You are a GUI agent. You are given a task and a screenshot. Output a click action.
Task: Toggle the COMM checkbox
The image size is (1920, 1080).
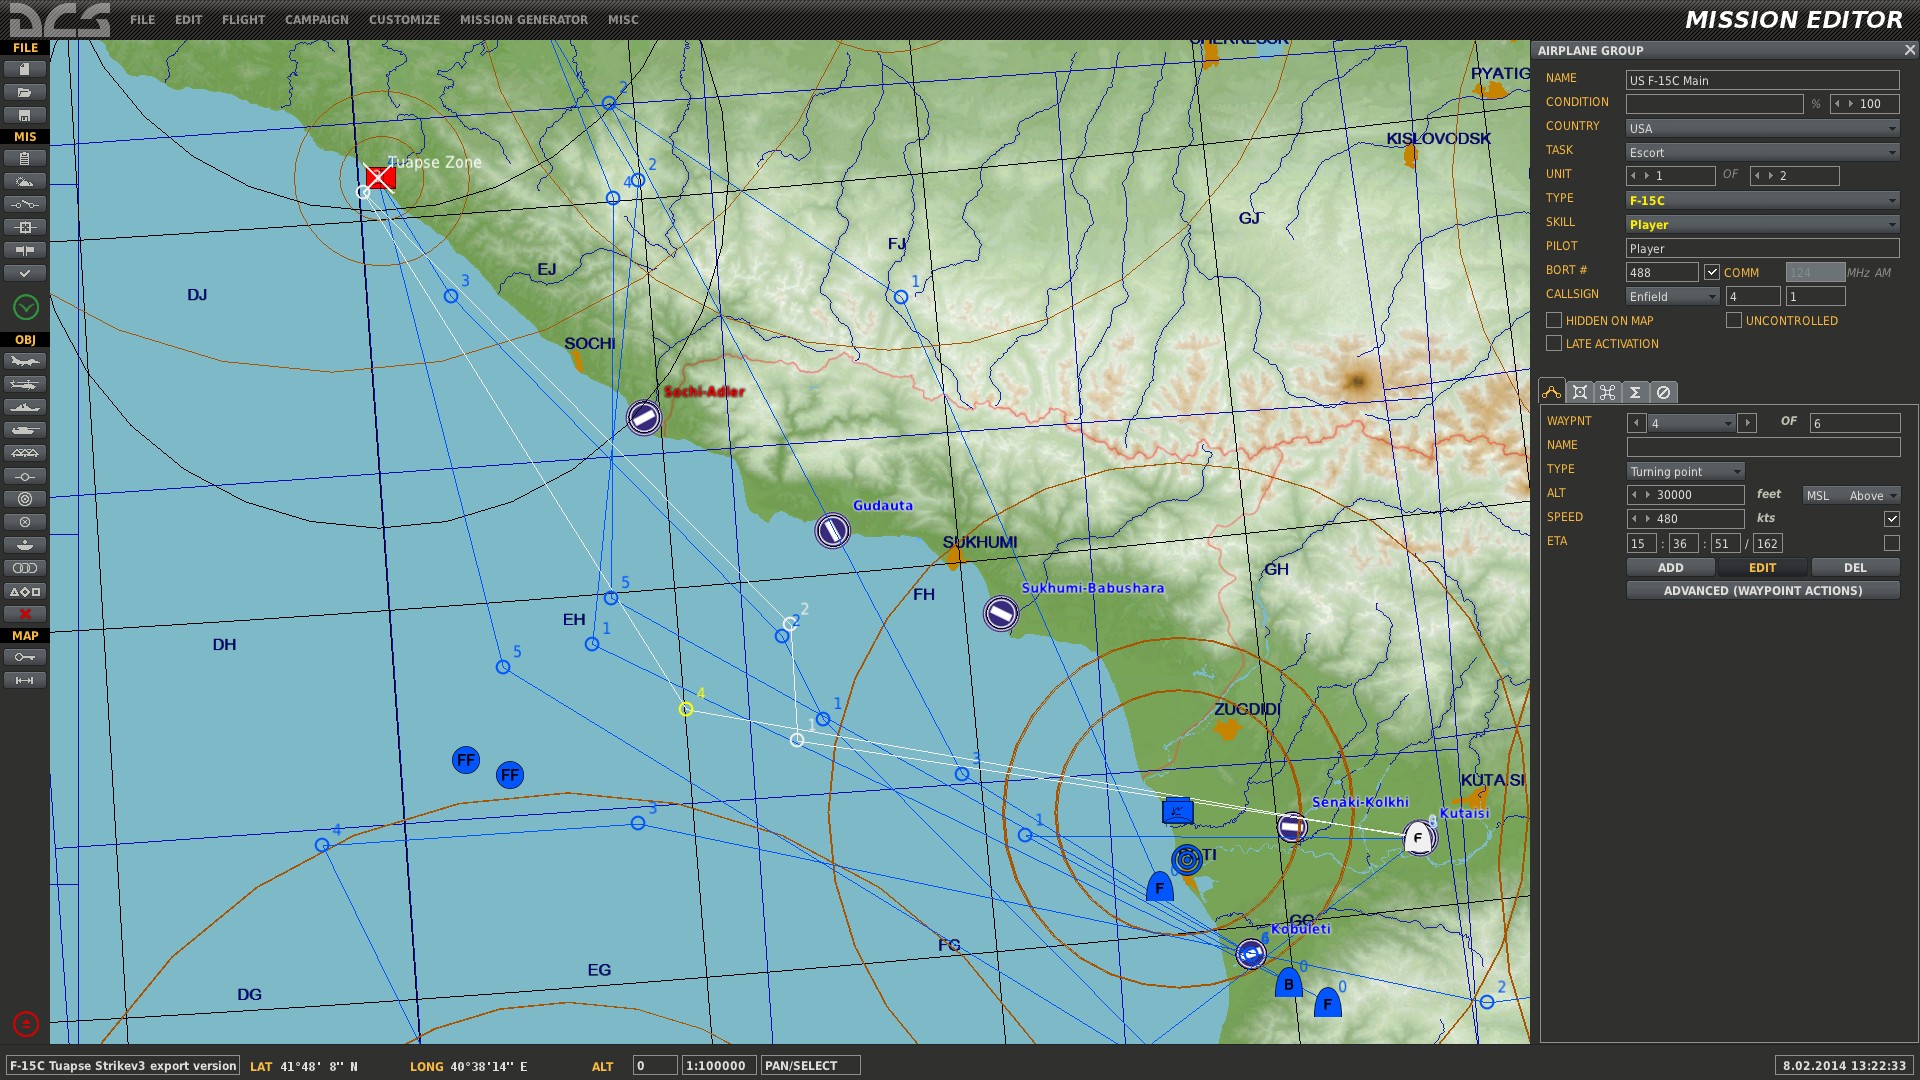pyautogui.click(x=1712, y=272)
